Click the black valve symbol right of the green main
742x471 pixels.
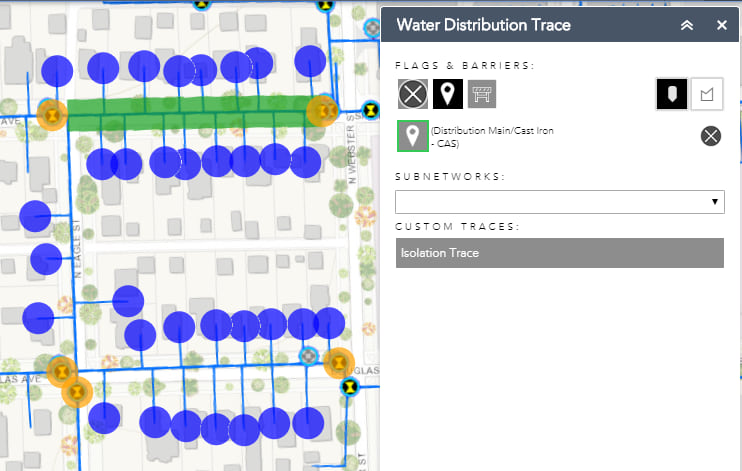[x=371, y=109]
